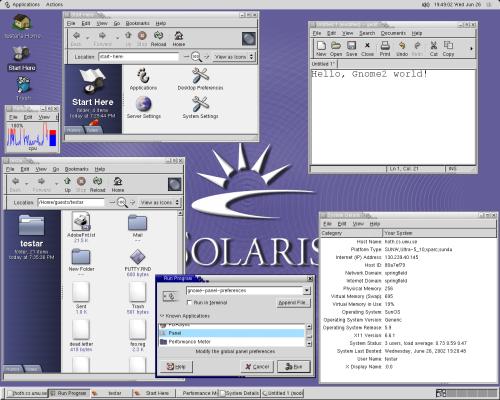Click the Undo icon in gedit toolbar
Viewport: 500px width, 400px height.
coord(402,48)
